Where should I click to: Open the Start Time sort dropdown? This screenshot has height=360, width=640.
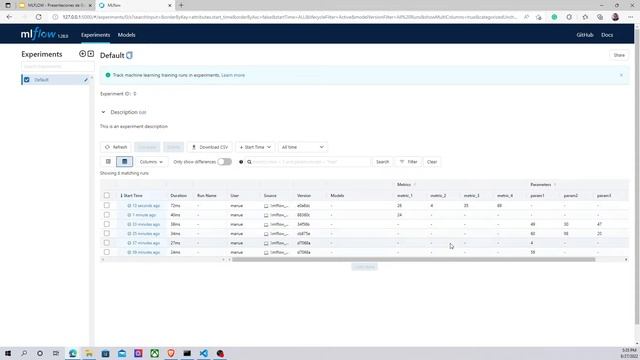(x=255, y=147)
